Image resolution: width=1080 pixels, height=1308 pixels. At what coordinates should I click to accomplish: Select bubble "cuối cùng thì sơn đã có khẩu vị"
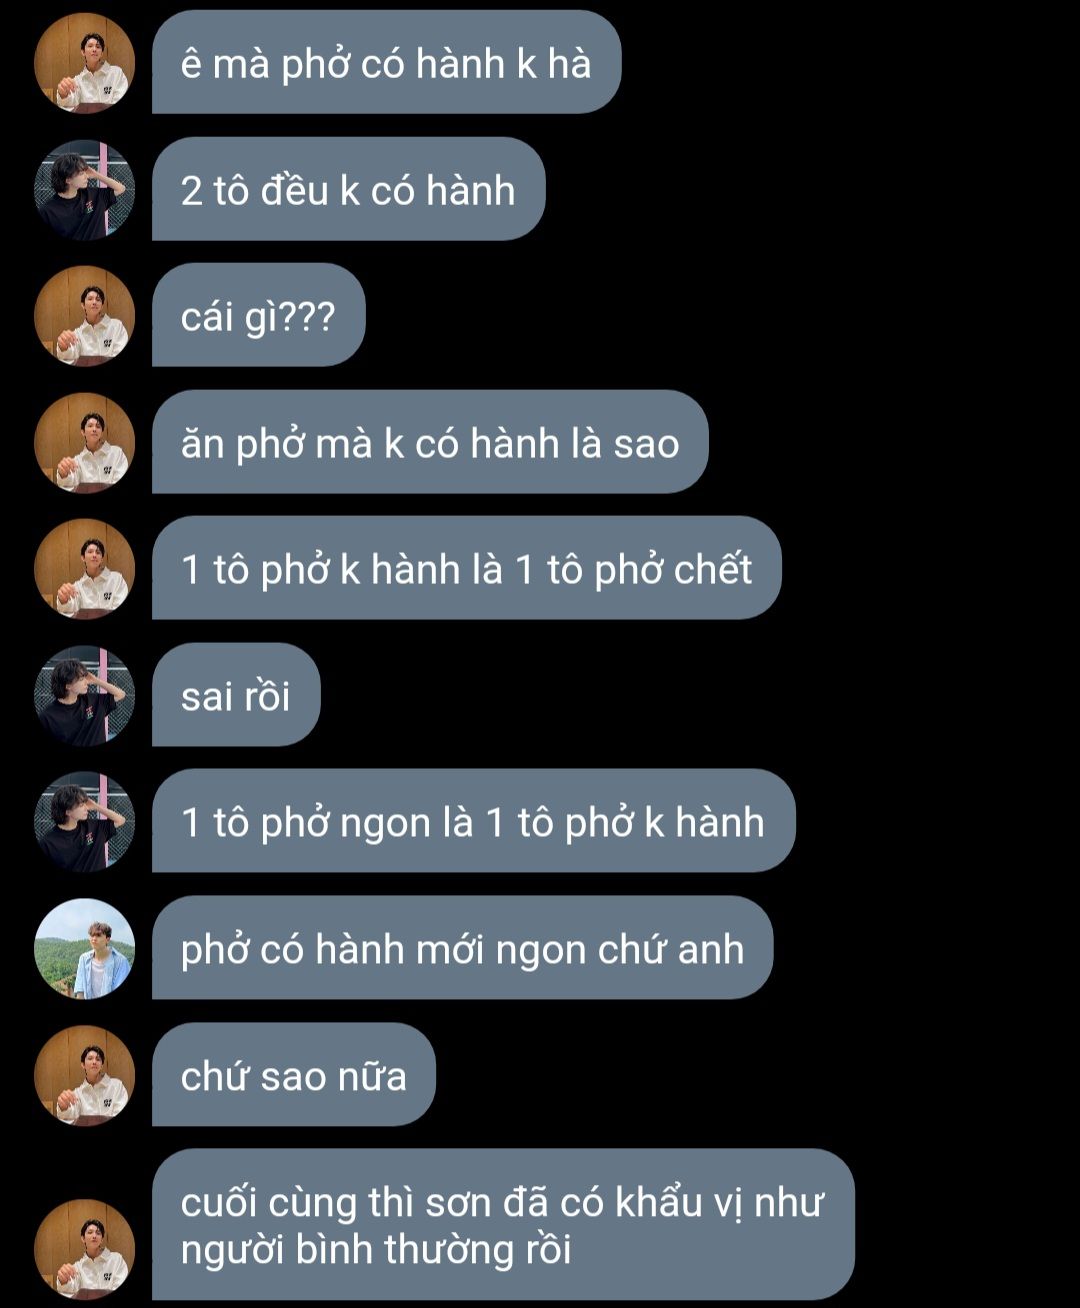click(503, 1225)
